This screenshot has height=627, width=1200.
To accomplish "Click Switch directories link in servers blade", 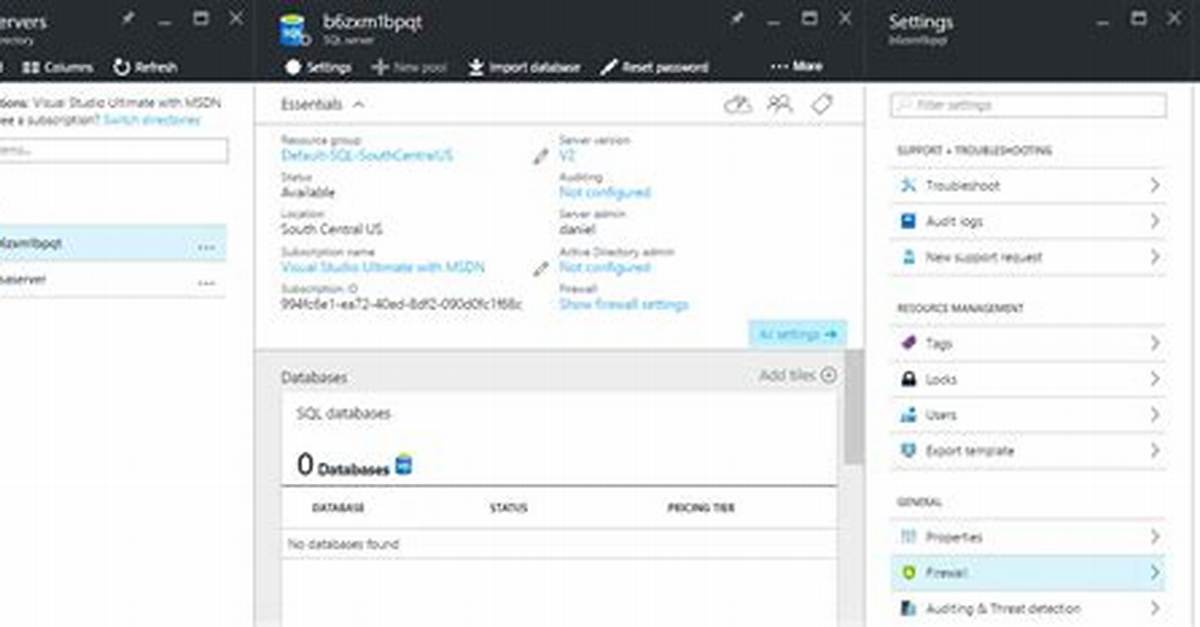I will [152, 119].
